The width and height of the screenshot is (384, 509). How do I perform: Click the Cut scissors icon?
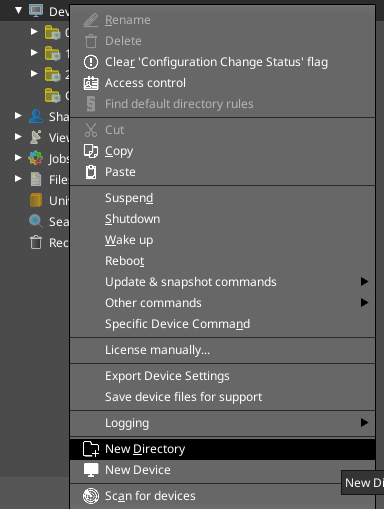pos(91,130)
